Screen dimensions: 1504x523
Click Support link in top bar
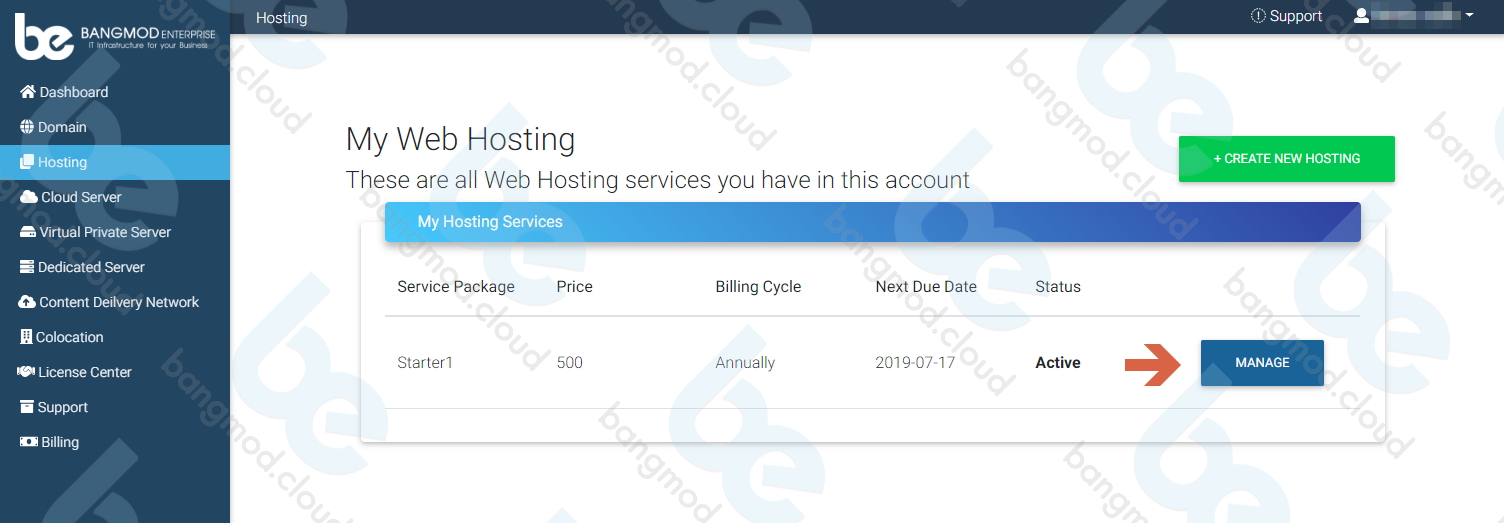[1287, 16]
